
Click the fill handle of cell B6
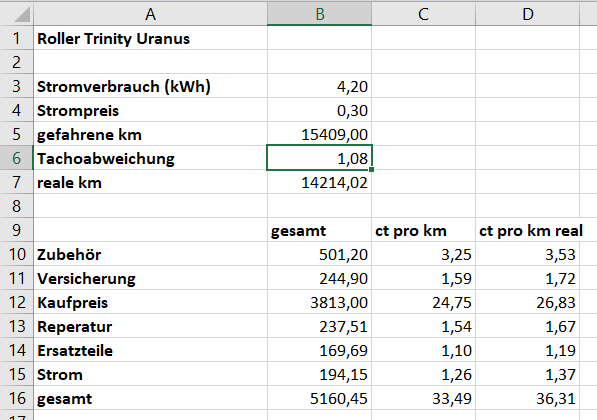pyautogui.click(x=371, y=169)
